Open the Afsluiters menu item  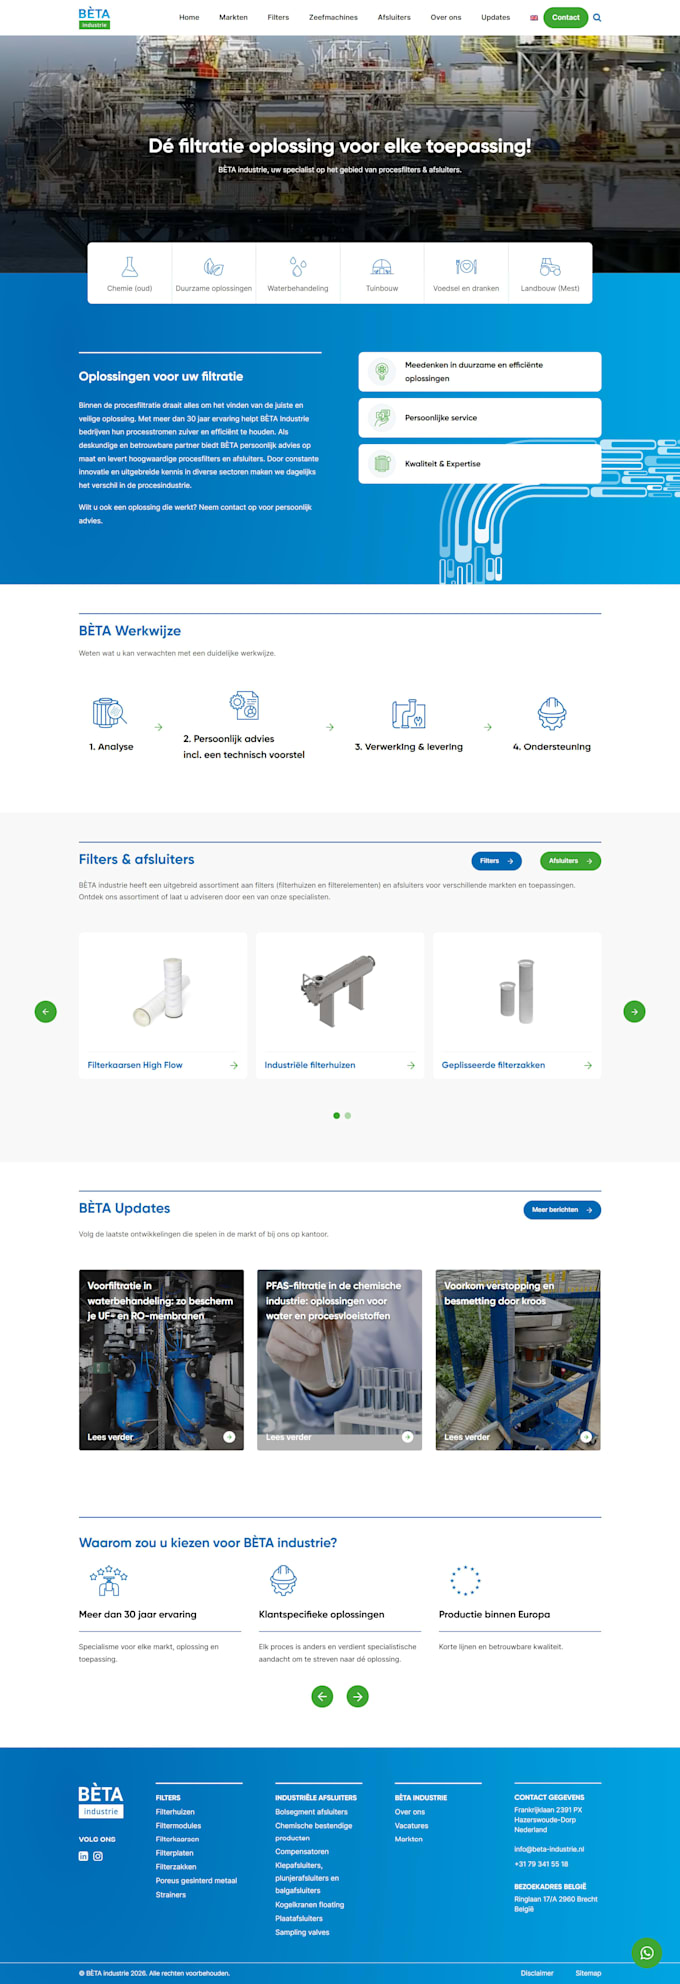tap(394, 18)
